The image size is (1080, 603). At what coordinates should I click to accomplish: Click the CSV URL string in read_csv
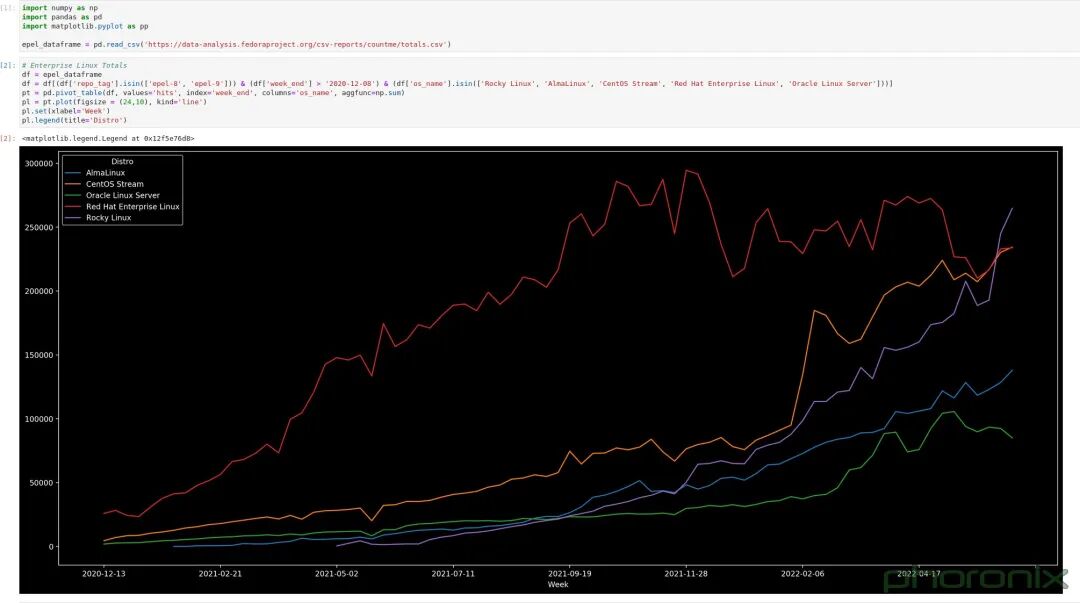point(296,44)
